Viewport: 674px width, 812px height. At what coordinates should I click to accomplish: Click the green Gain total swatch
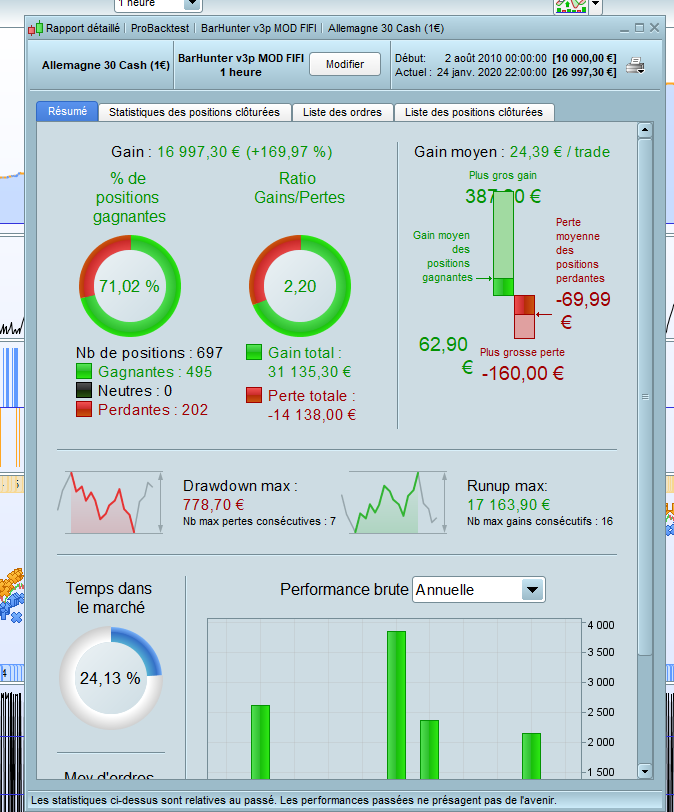click(x=254, y=352)
